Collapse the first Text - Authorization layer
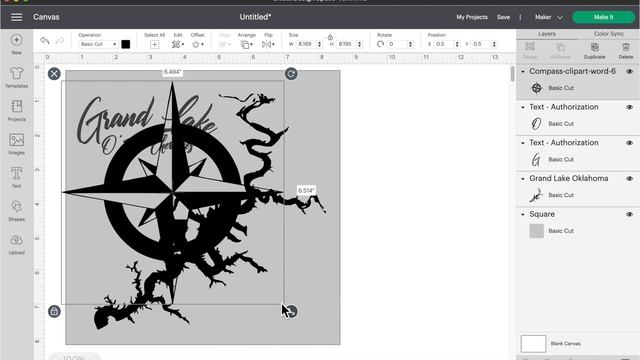Image resolution: width=640 pixels, height=360 pixels. 523,107
